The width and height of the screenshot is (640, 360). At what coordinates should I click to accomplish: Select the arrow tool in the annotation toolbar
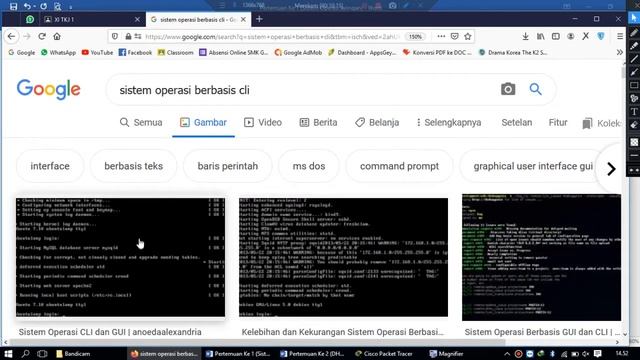click(634, 72)
